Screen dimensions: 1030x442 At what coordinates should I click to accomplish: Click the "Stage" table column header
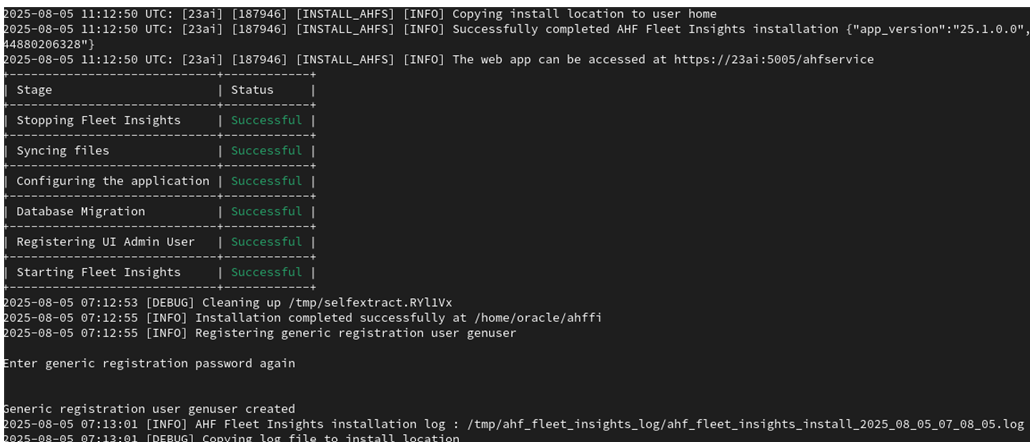tap(34, 90)
